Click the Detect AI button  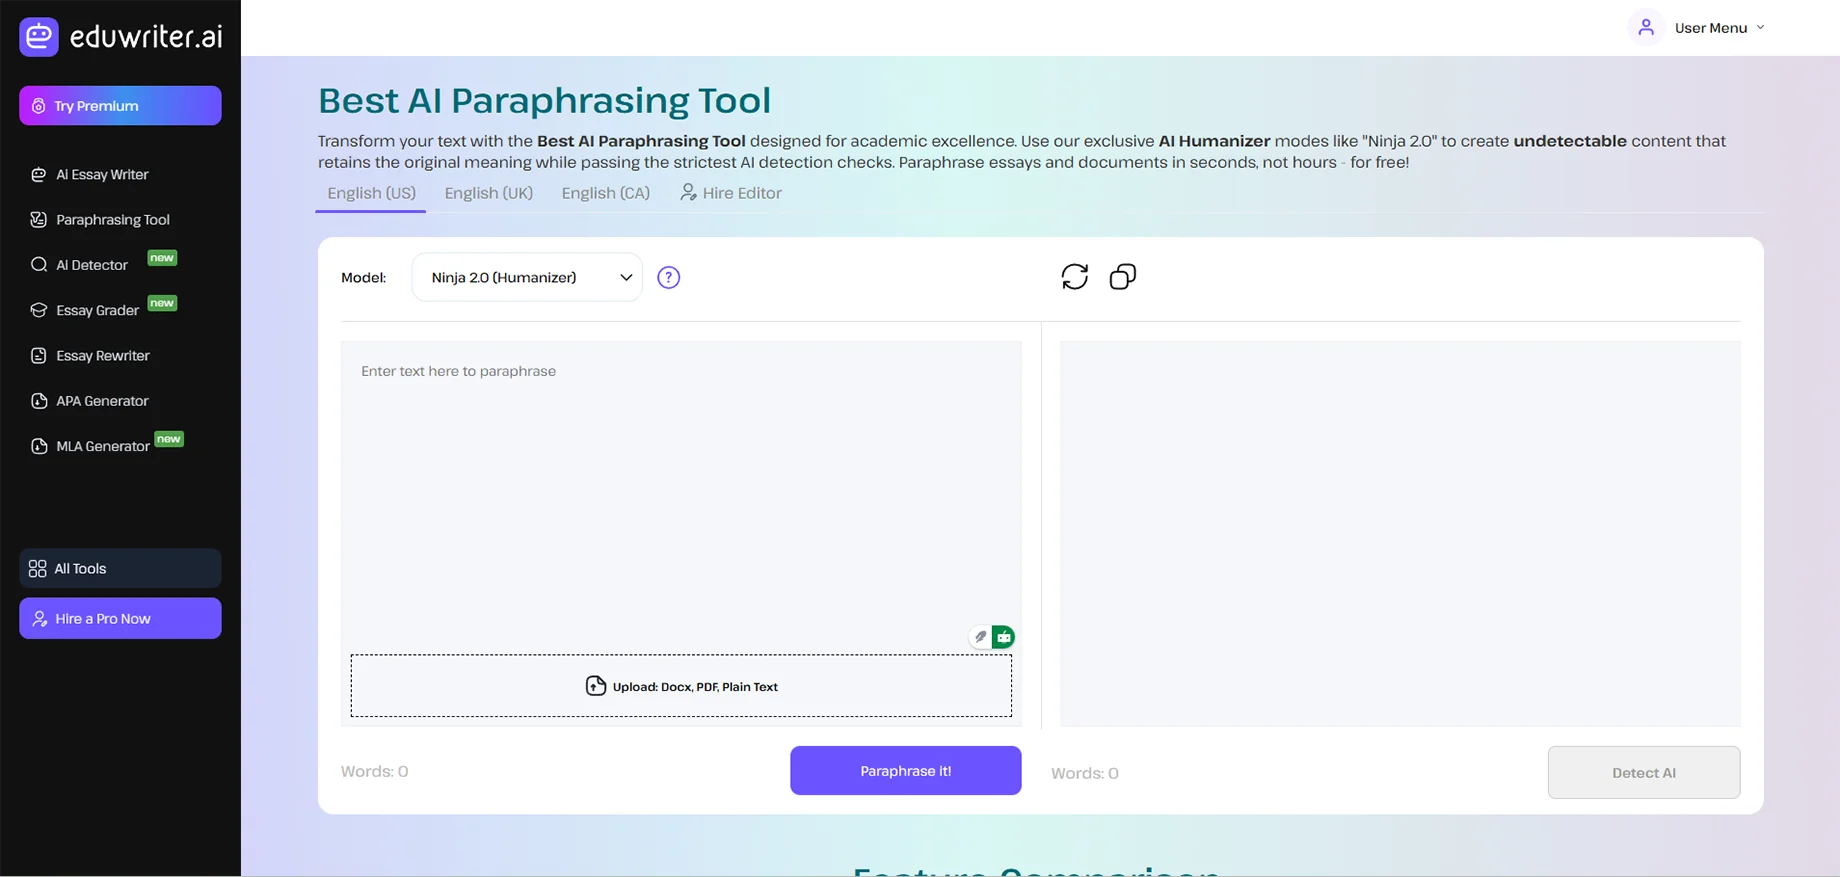pos(1644,772)
